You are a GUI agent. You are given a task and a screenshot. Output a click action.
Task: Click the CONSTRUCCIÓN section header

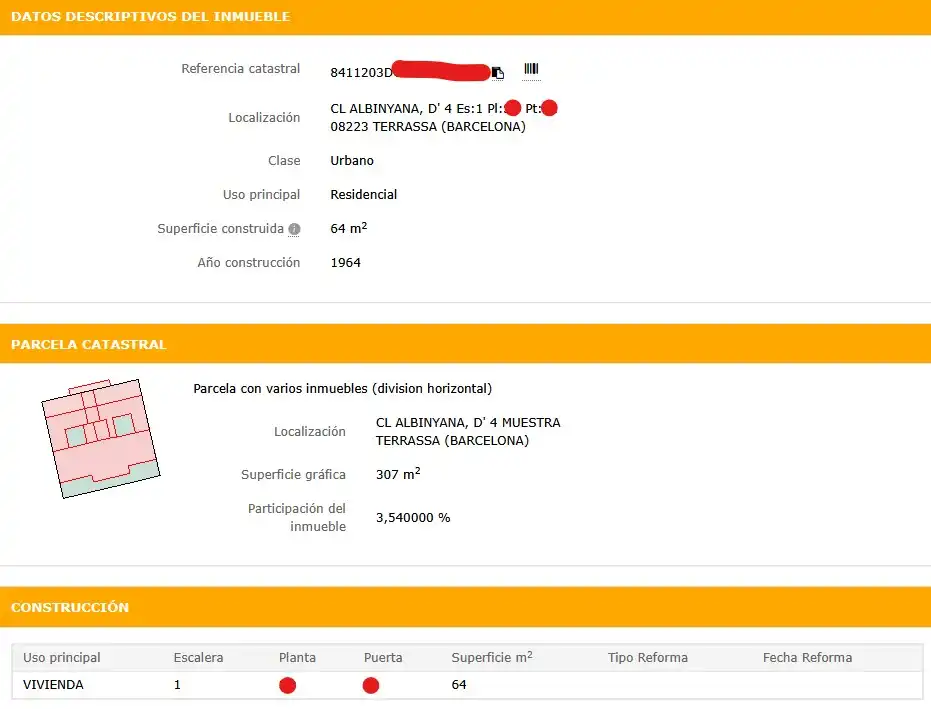tap(70, 607)
